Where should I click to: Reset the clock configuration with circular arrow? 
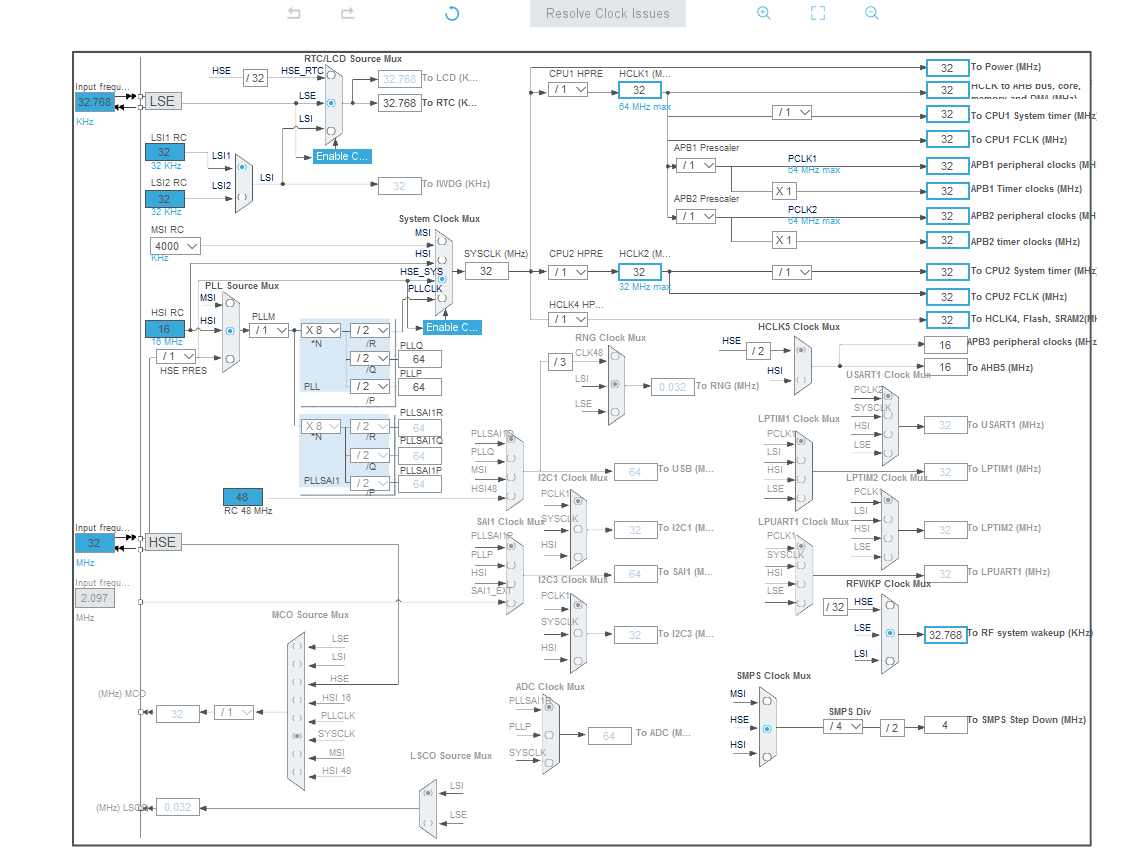click(x=451, y=13)
